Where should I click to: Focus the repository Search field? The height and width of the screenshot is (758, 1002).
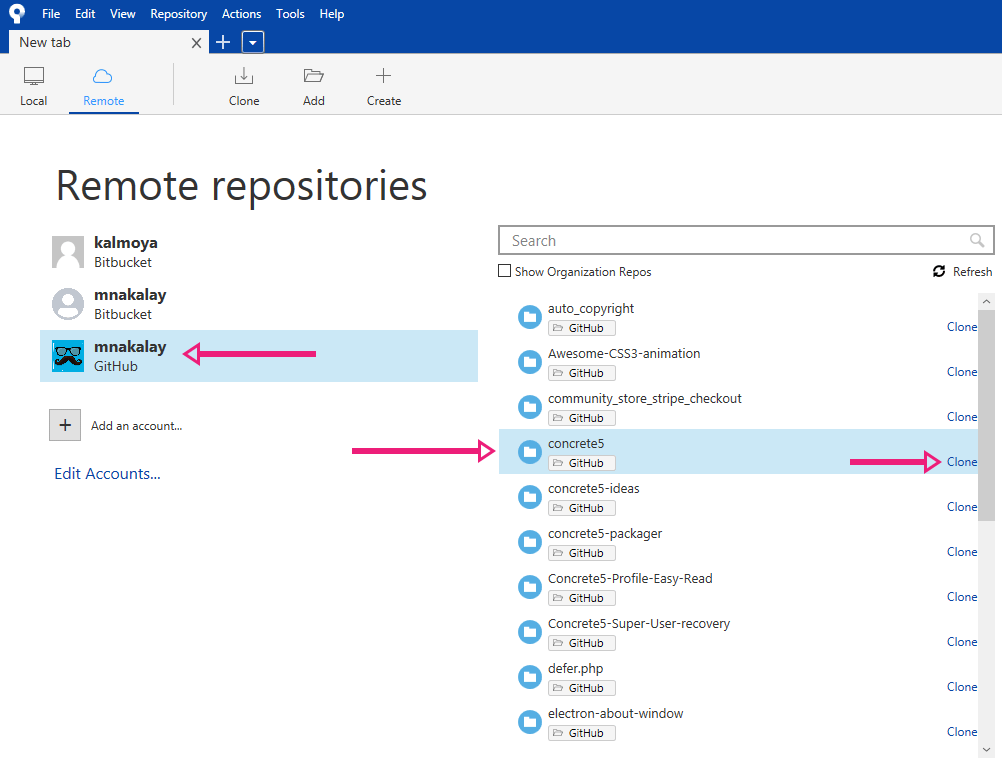[746, 240]
